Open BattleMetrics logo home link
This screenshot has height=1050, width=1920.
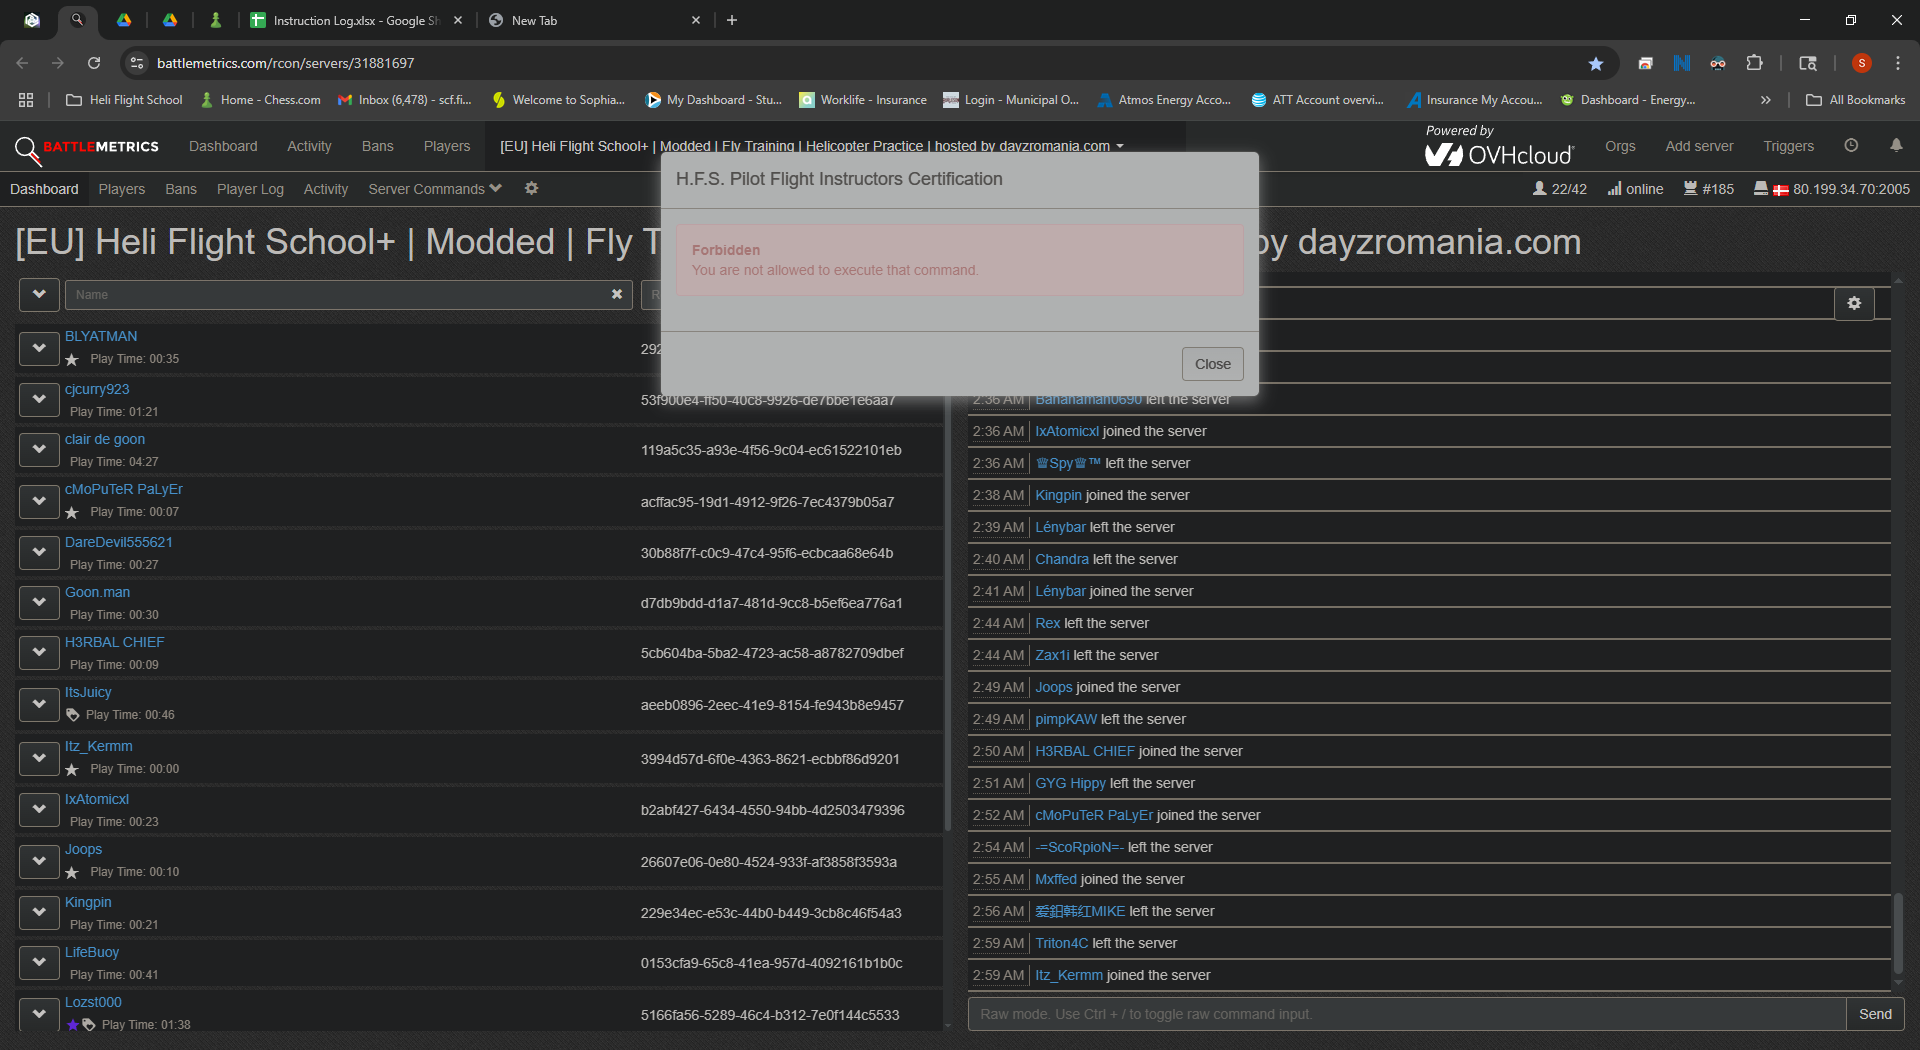(87, 148)
